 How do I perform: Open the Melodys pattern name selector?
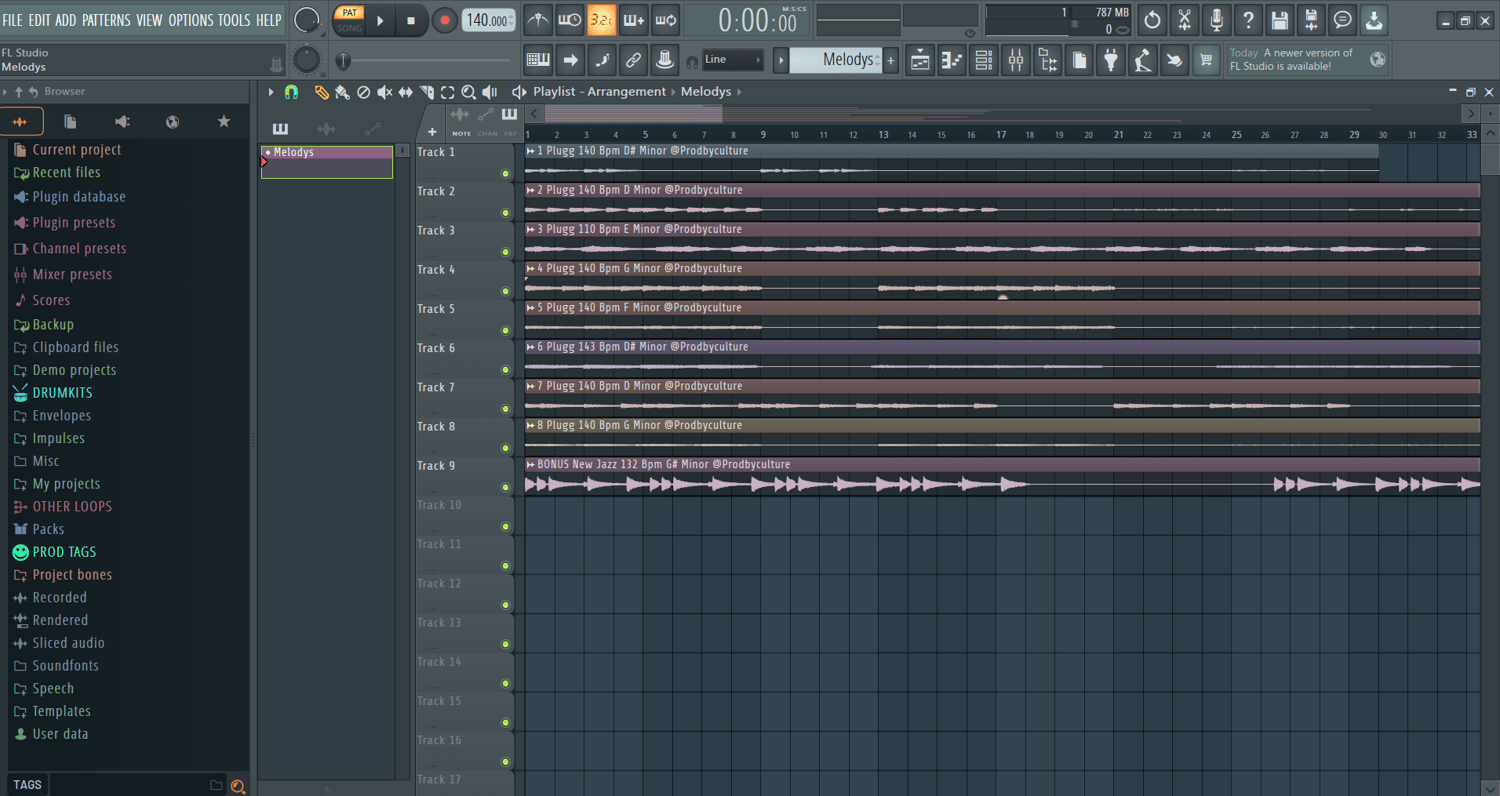click(x=836, y=60)
